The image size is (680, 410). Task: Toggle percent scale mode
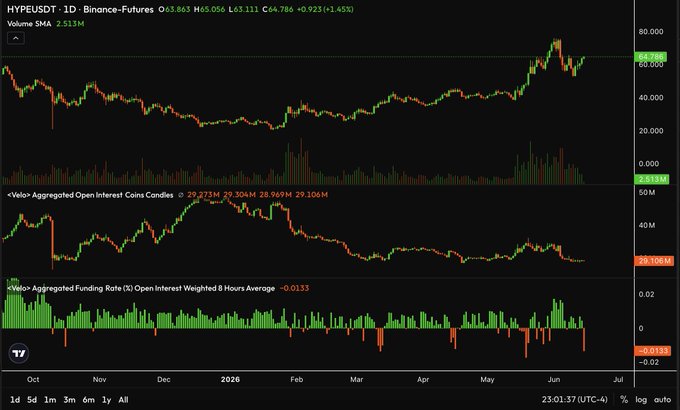pos(624,399)
